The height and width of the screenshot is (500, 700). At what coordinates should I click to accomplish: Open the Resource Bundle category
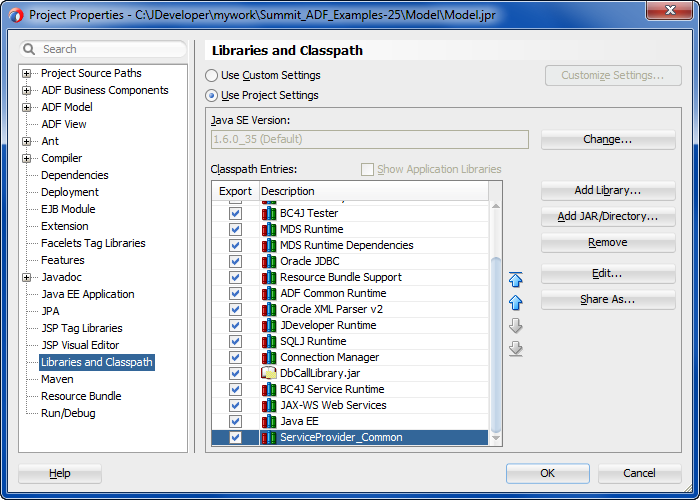point(81,396)
